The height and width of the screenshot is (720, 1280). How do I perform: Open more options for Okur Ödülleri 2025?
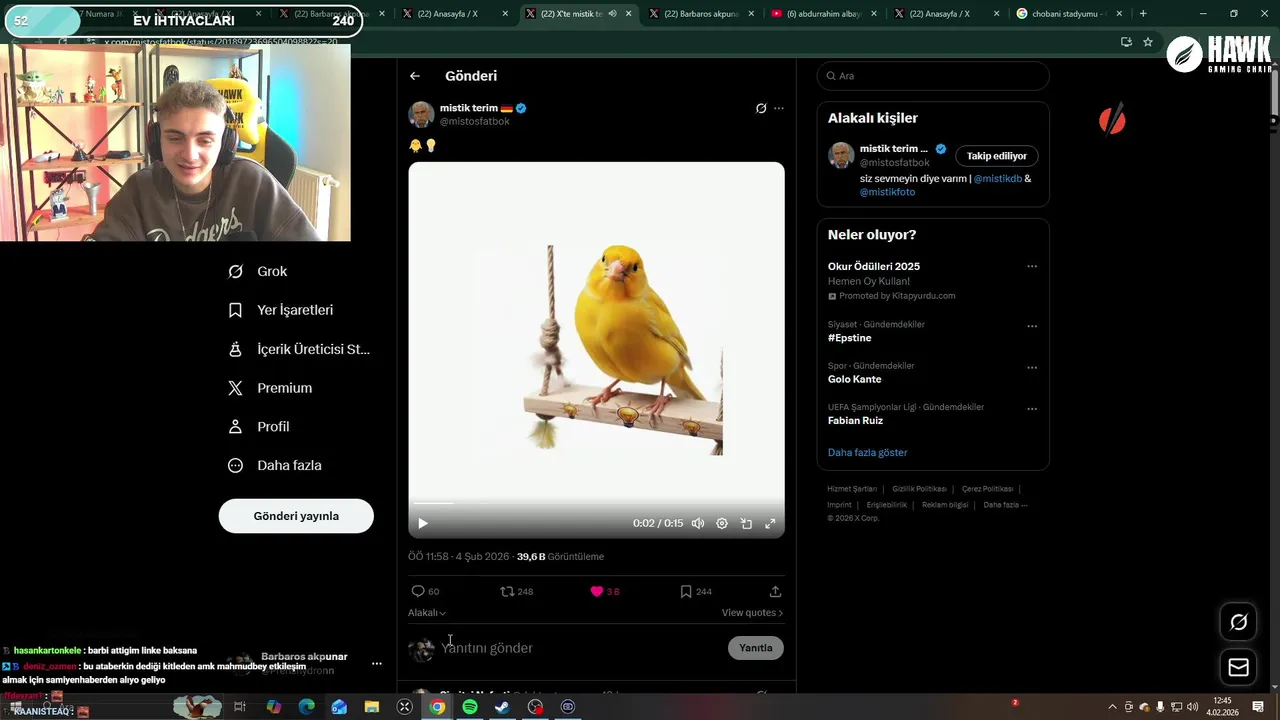(x=1032, y=267)
